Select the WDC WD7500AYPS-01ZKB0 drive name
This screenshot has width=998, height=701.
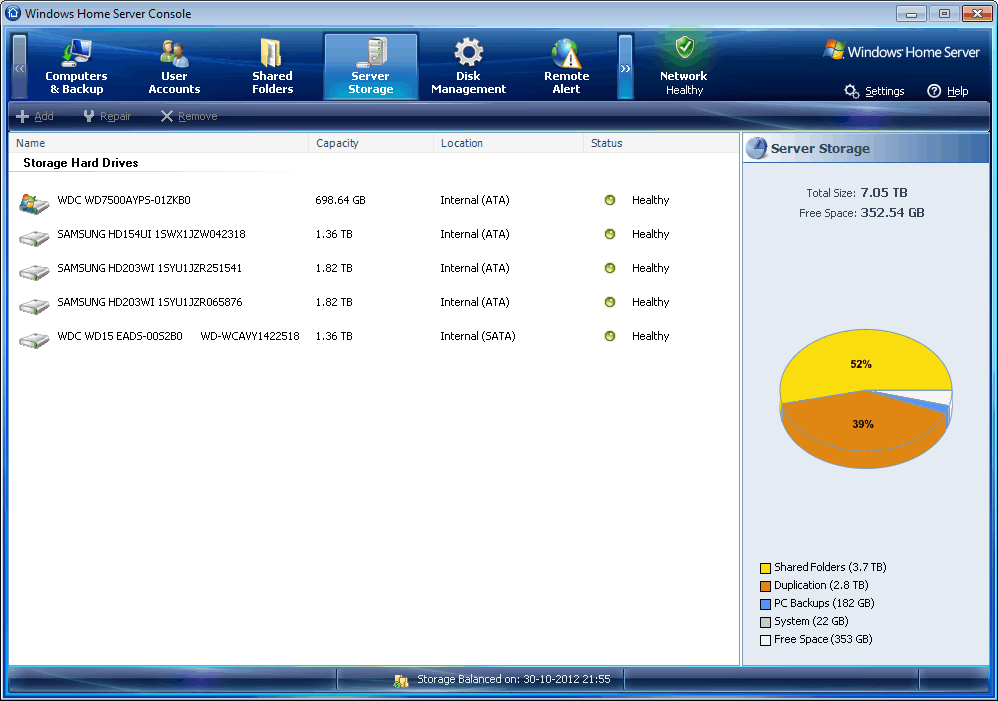[x=124, y=200]
